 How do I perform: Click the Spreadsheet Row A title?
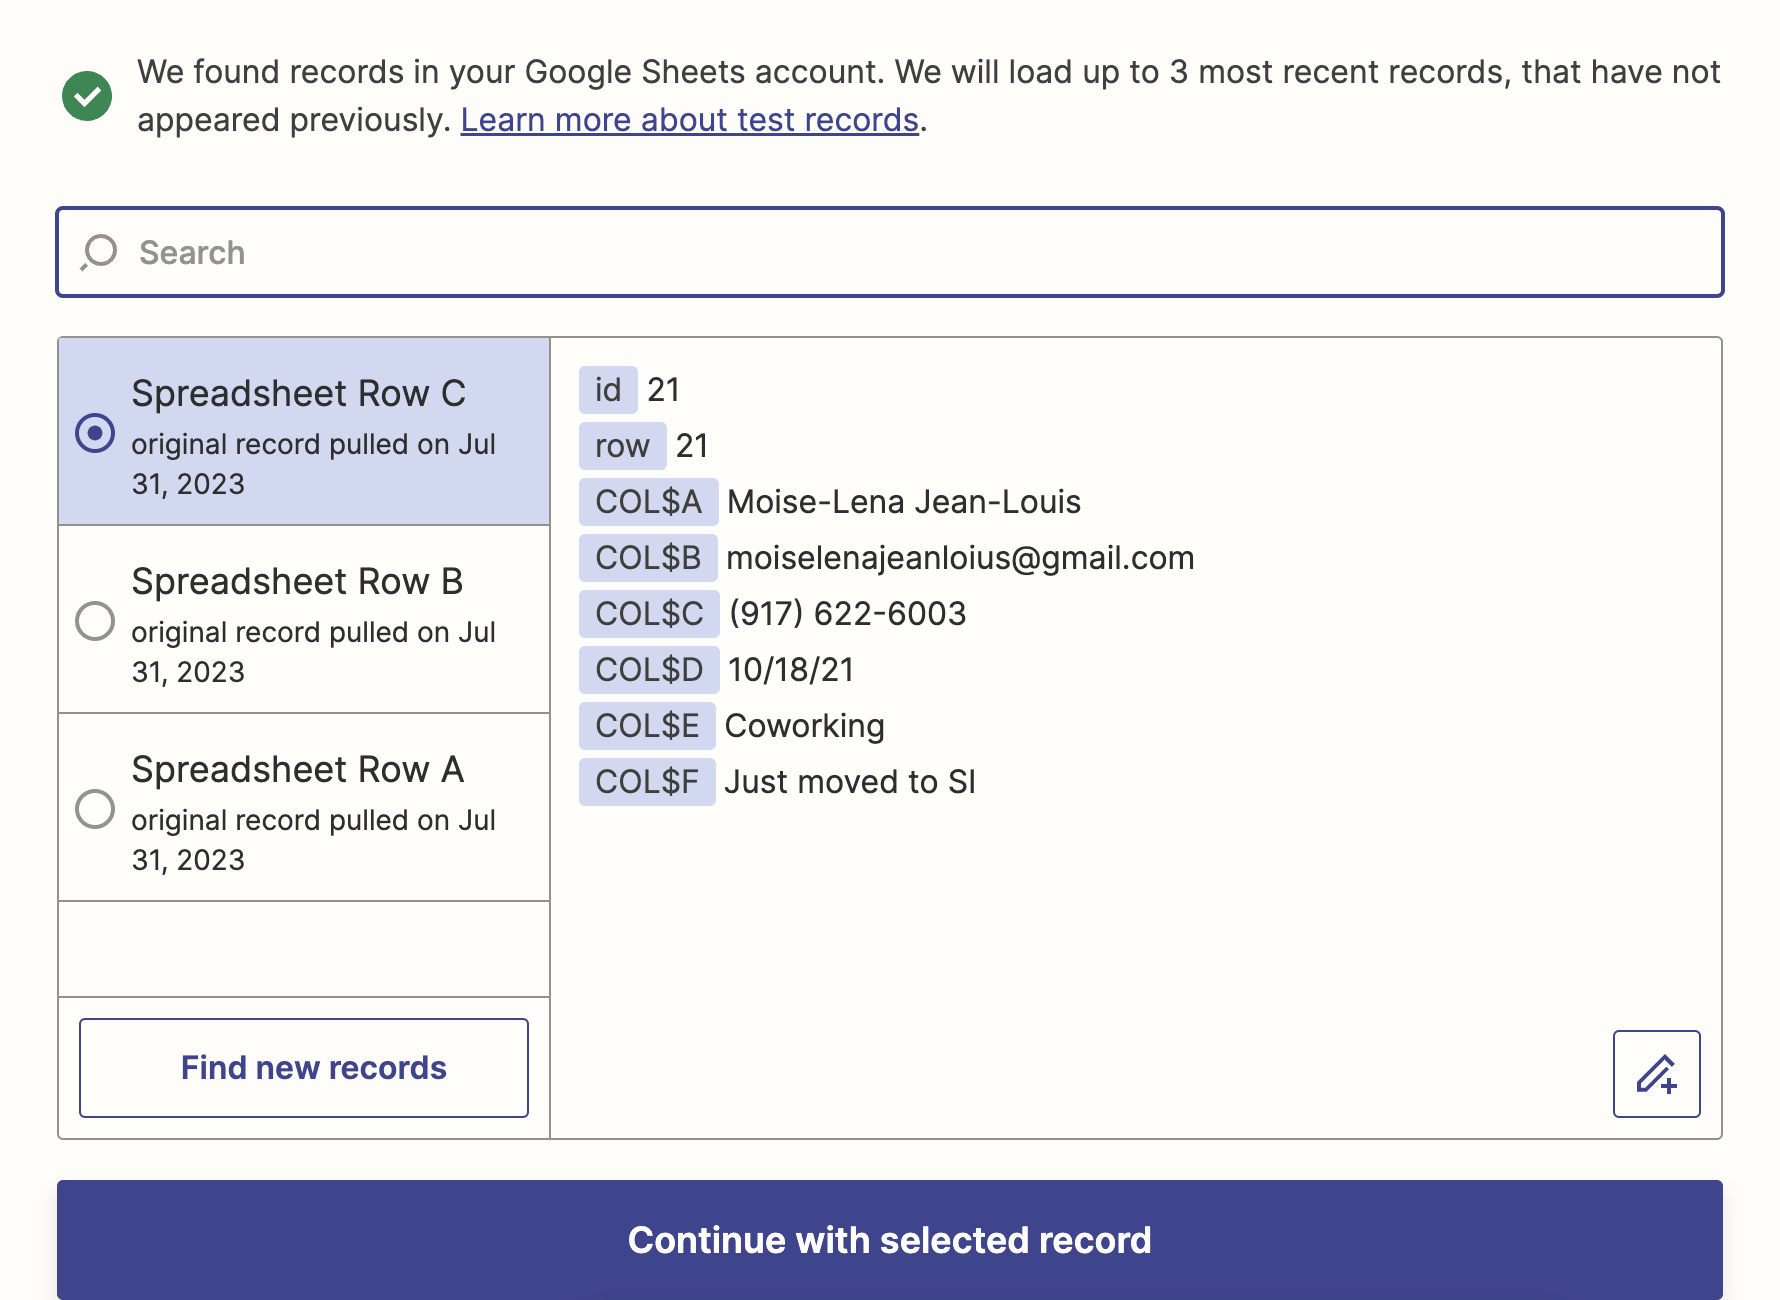pos(298,769)
